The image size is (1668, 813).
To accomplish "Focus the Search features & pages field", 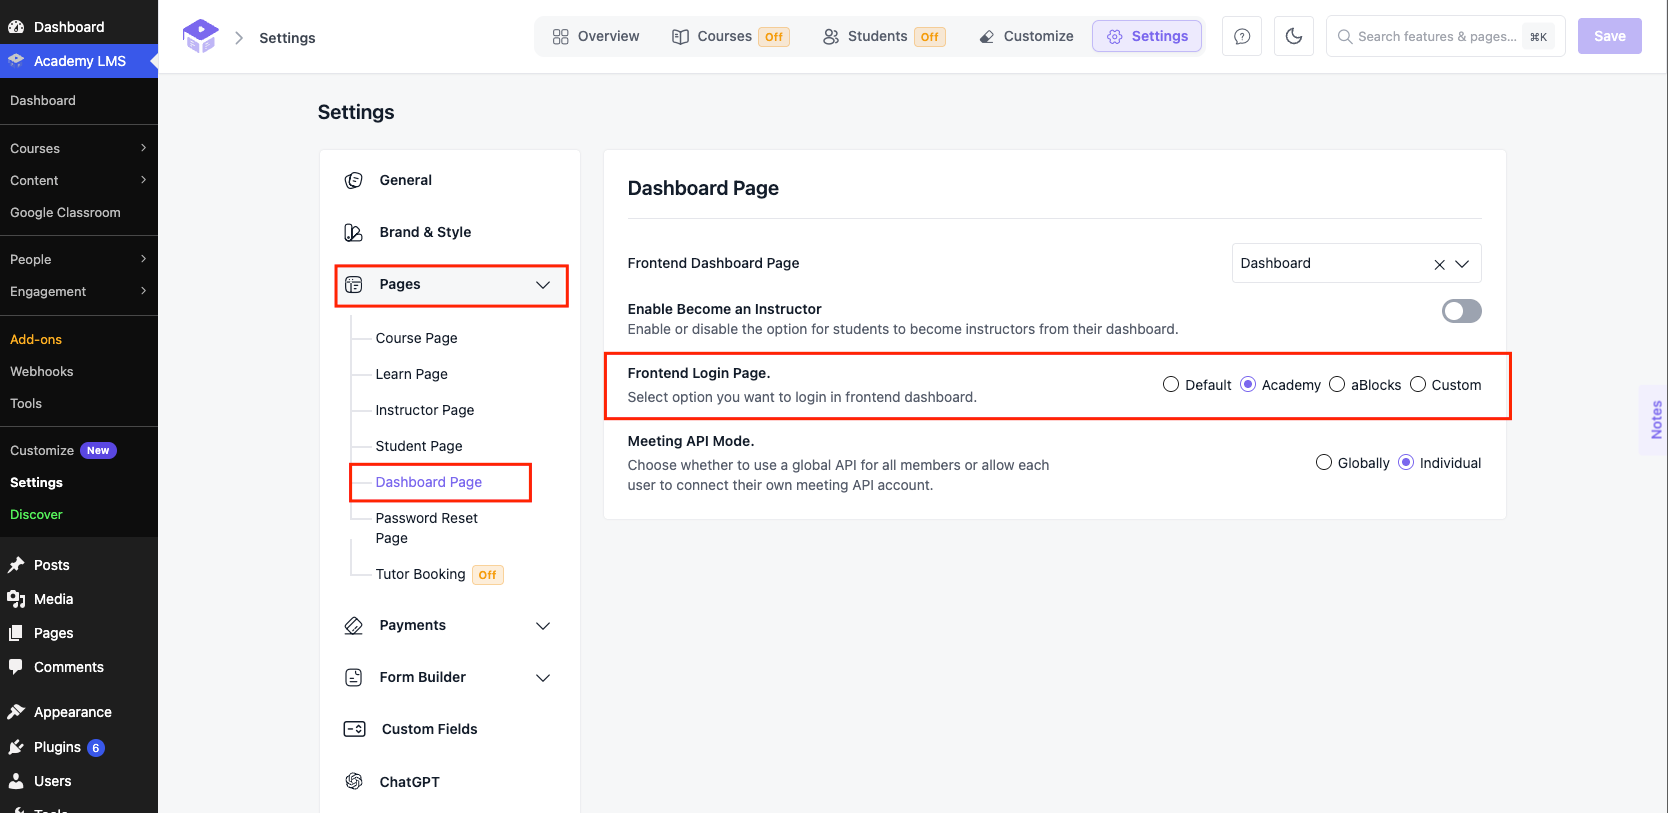I will [x=1445, y=37].
